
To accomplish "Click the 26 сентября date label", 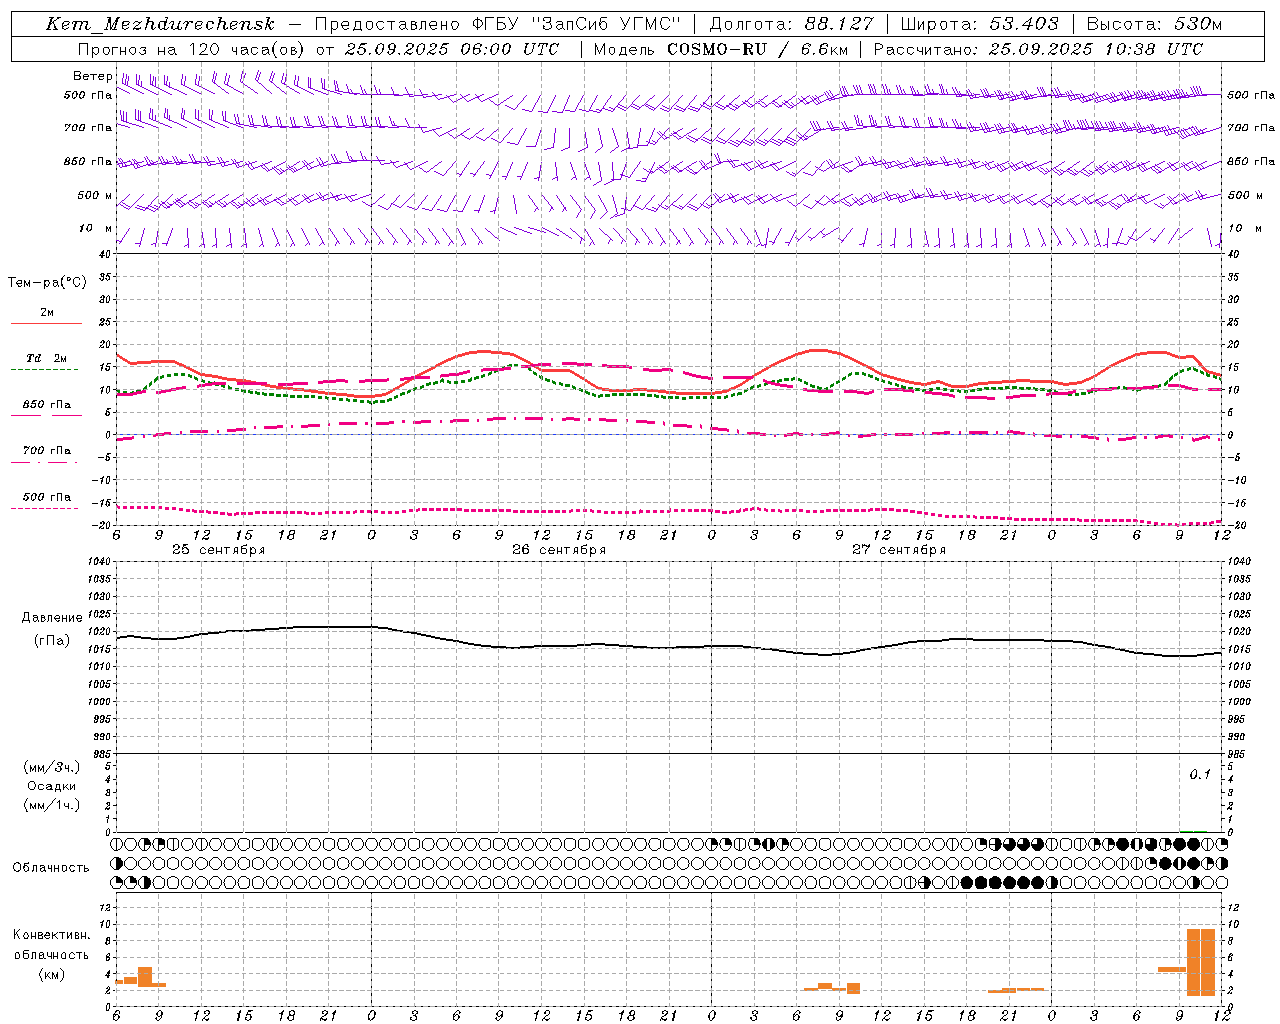I will pyautogui.click(x=559, y=550).
